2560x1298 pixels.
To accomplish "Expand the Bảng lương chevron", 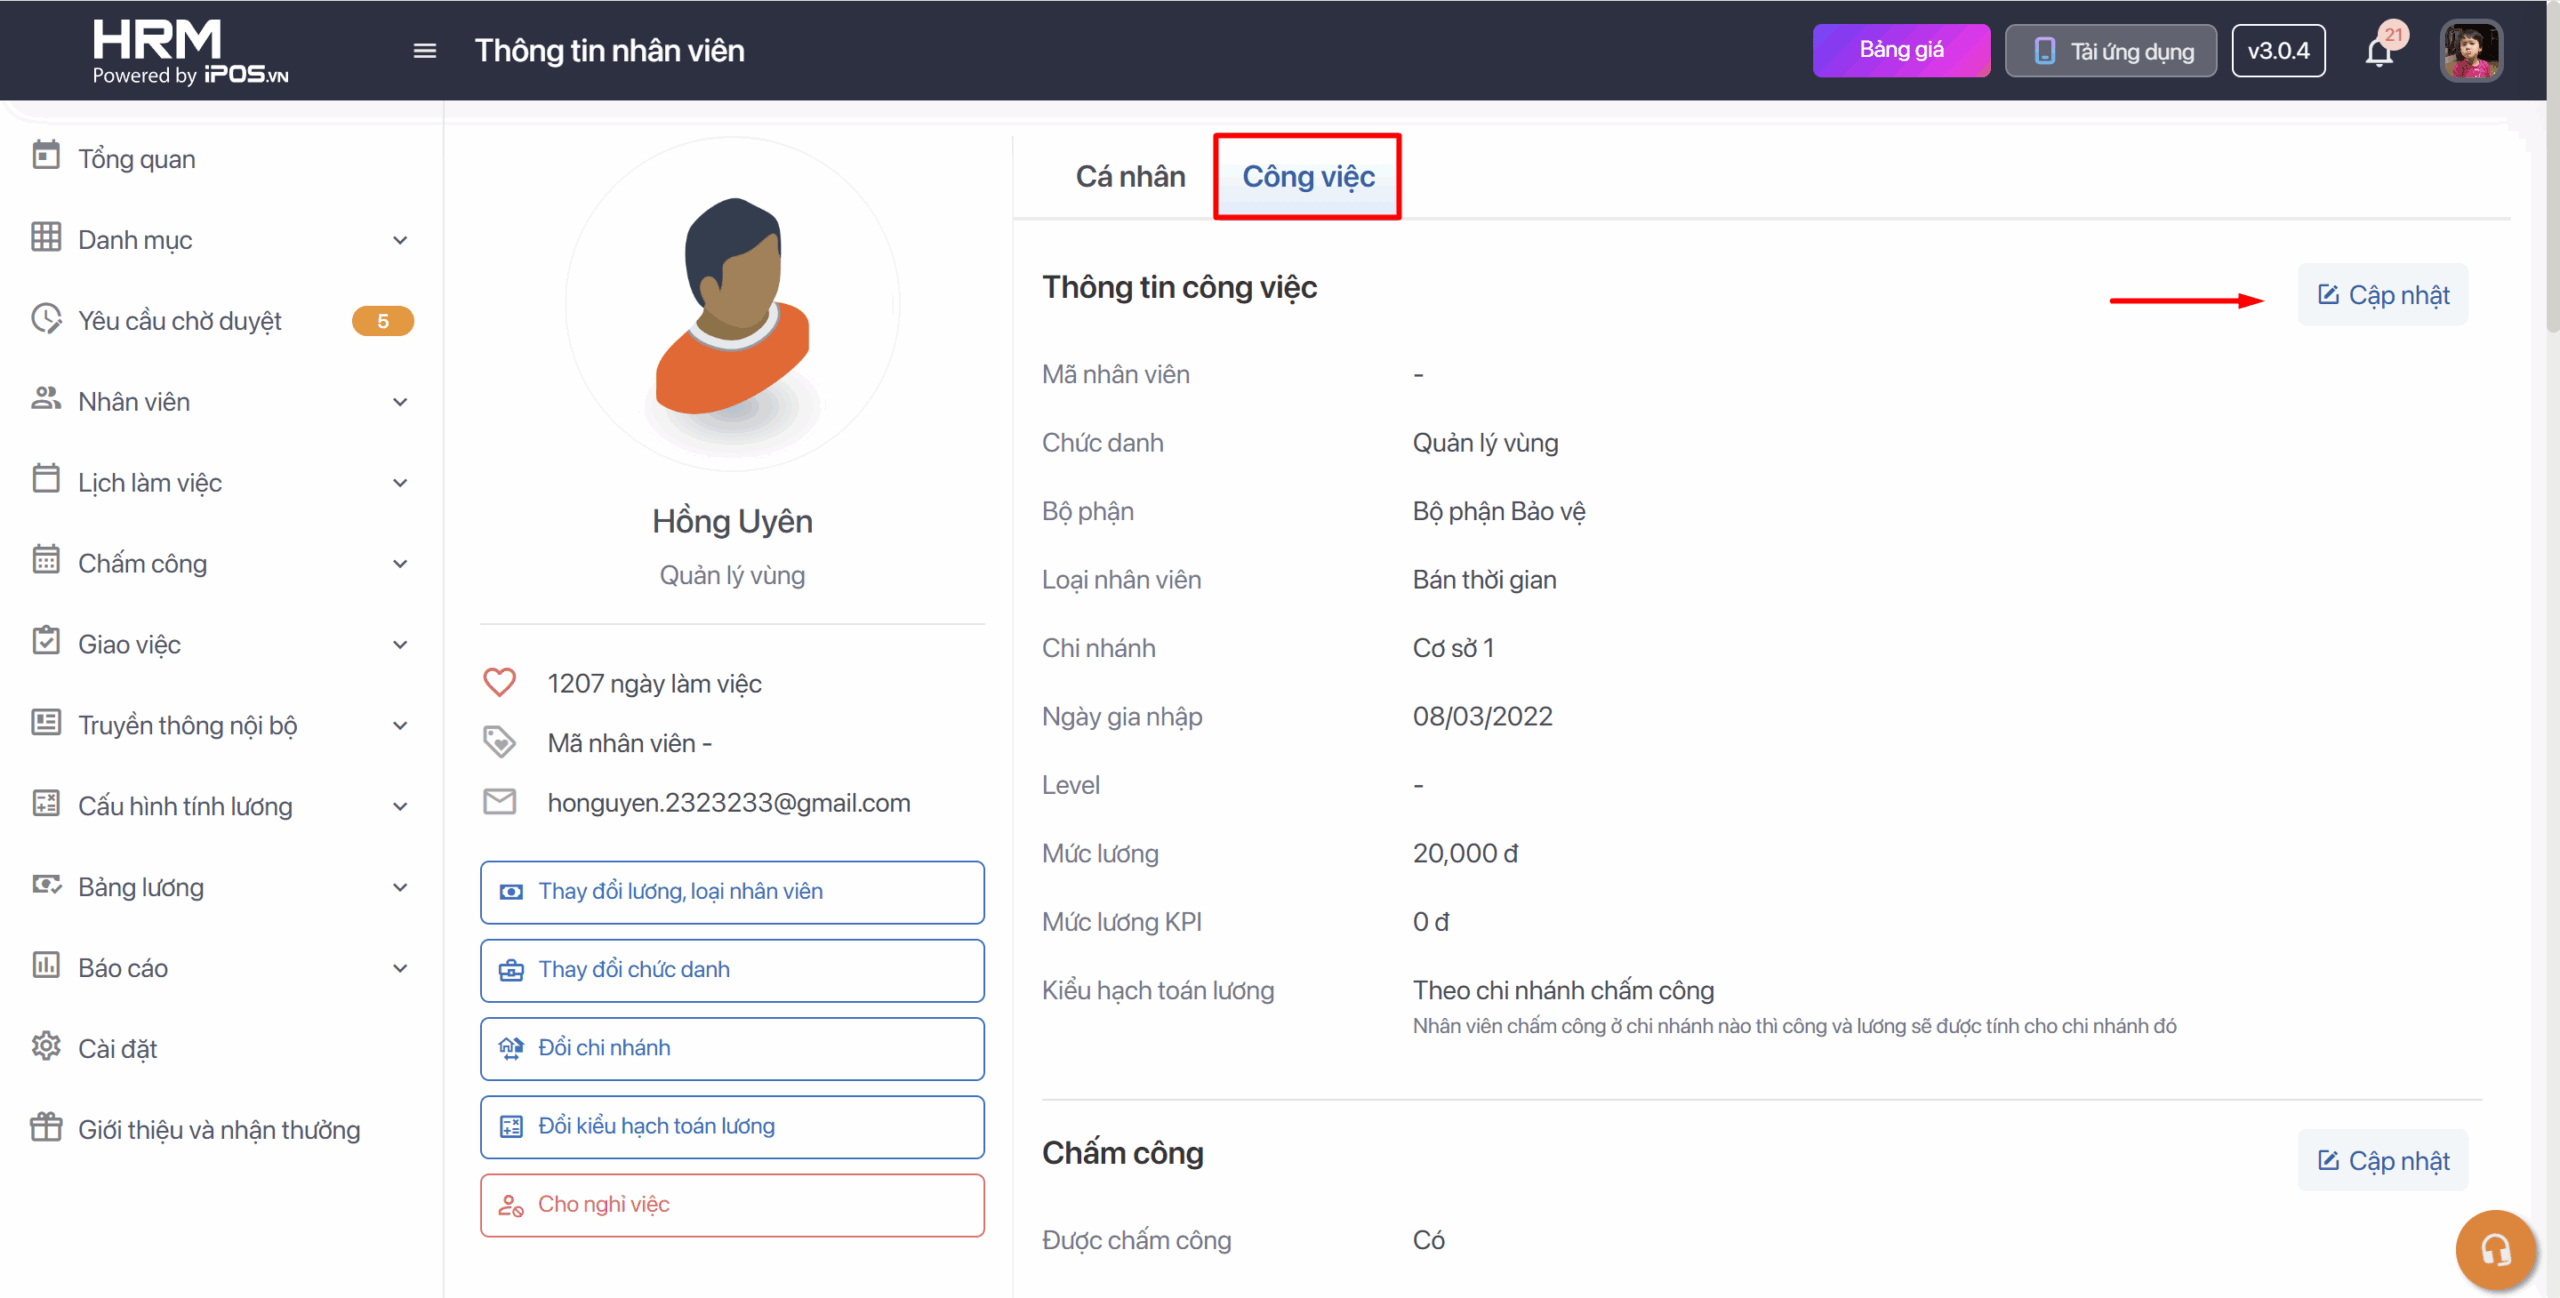I will pos(400,888).
